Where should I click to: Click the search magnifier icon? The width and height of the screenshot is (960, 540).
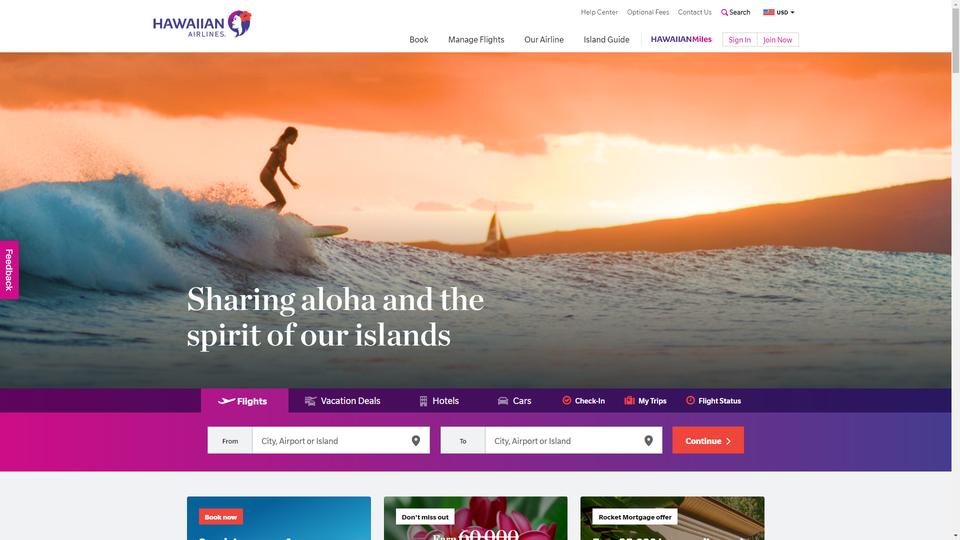pyautogui.click(x=724, y=12)
